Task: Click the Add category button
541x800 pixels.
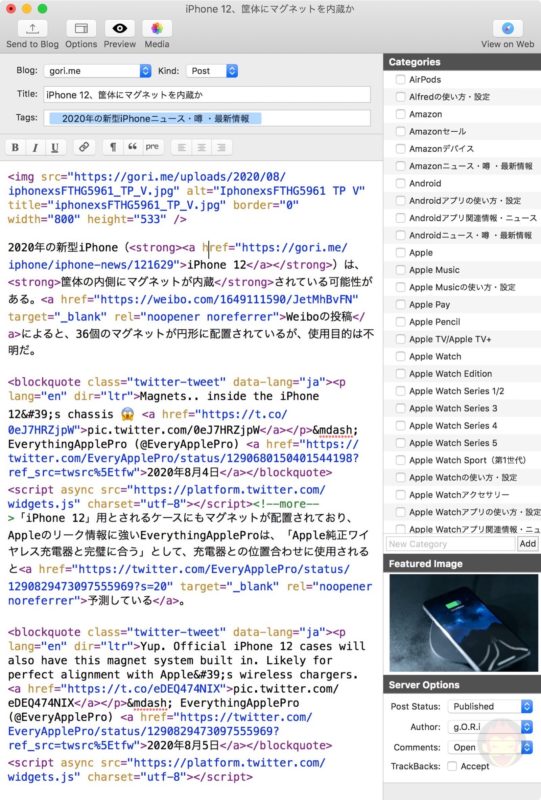Action: (528, 543)
